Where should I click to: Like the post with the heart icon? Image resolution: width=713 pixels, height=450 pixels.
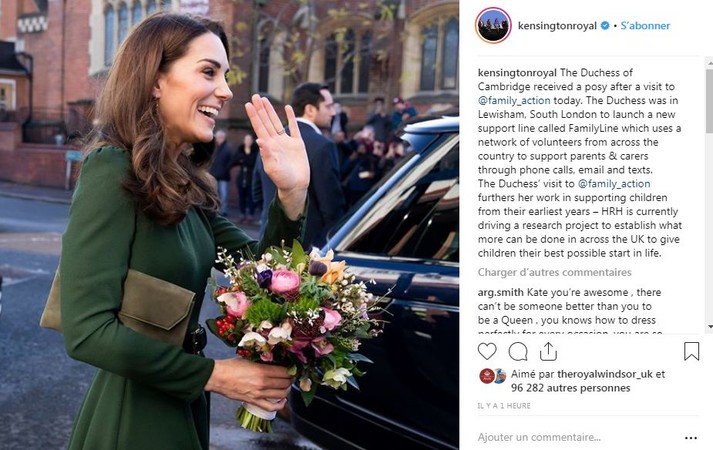(x=487, y=351)
